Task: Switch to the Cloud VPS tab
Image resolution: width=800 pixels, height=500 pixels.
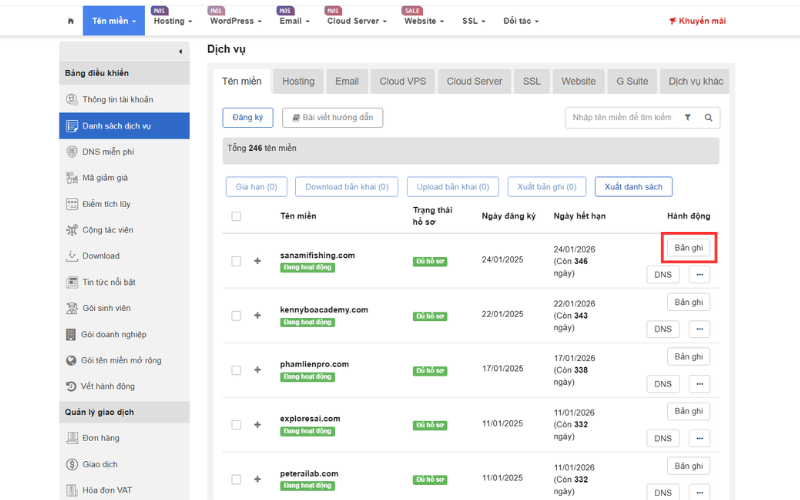Action: tap(403, 82)
